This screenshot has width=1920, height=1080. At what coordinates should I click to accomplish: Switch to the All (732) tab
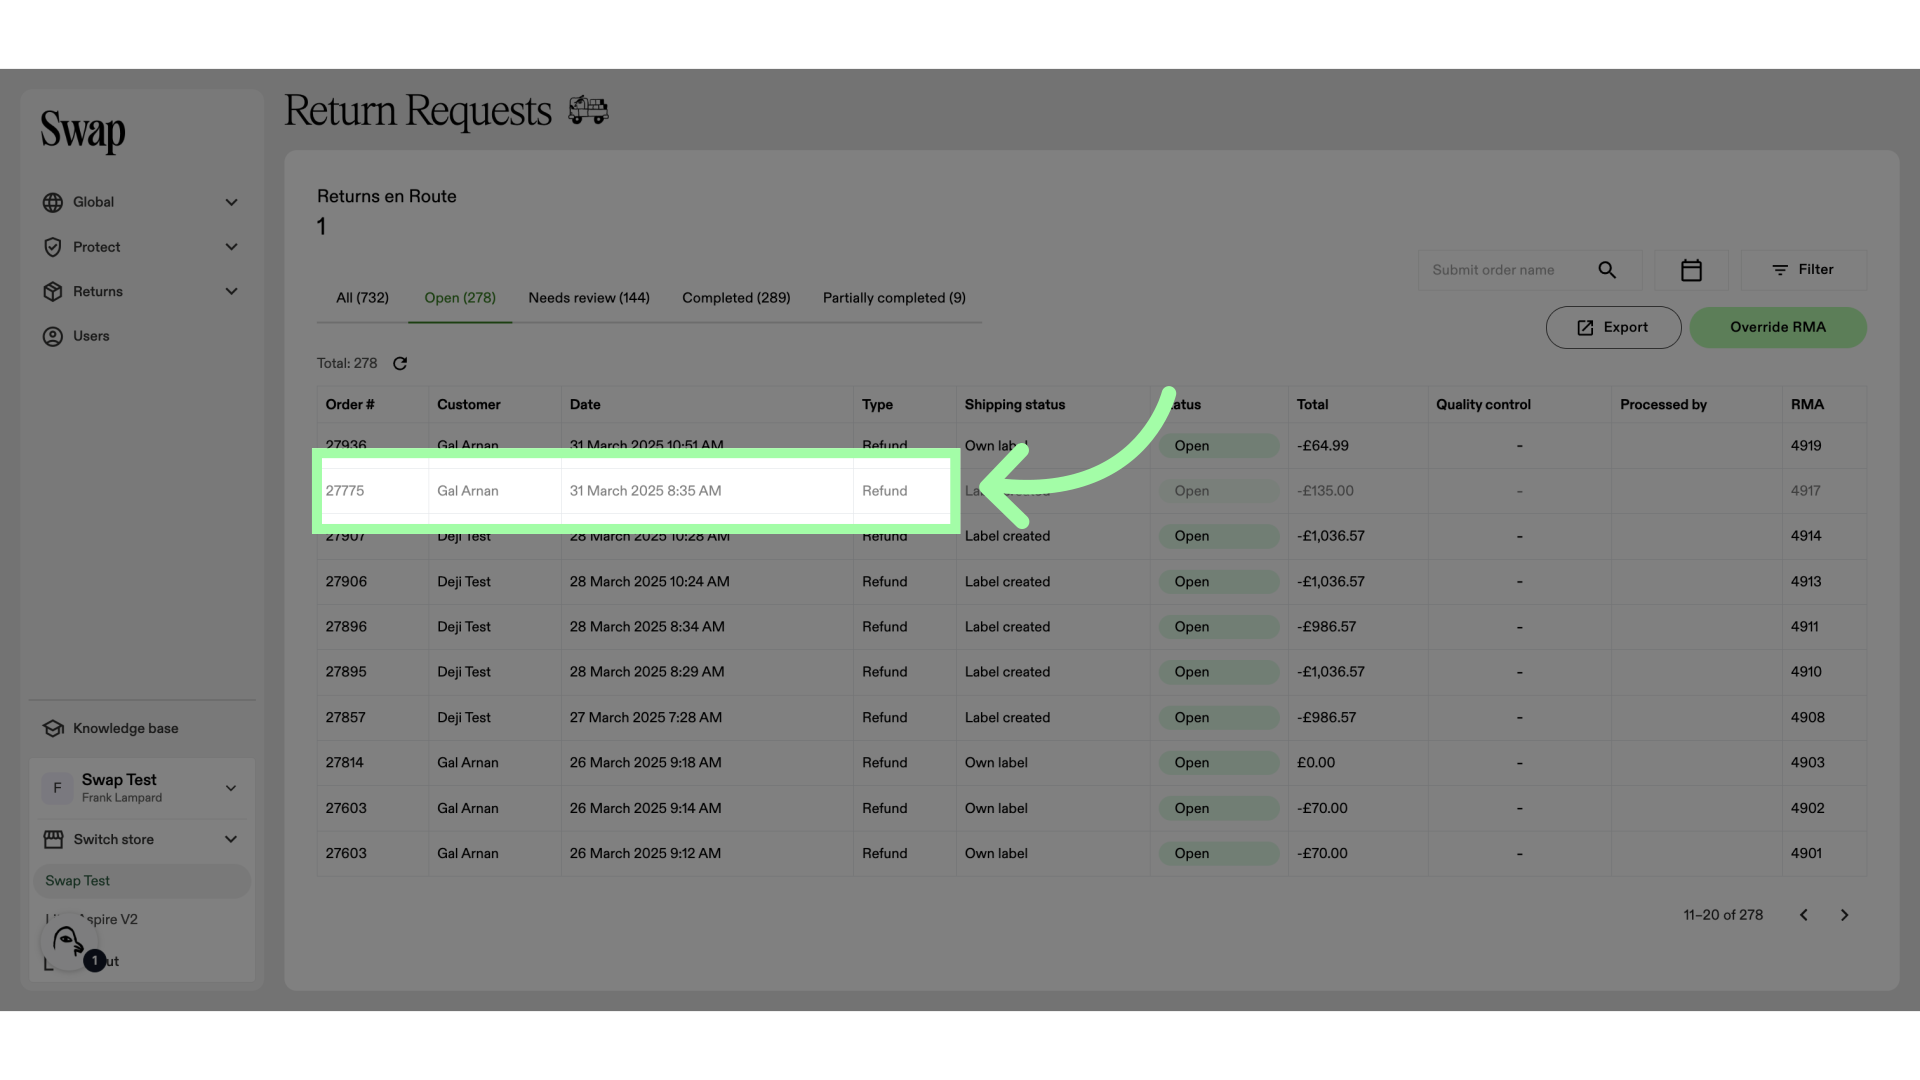(362, 298)
